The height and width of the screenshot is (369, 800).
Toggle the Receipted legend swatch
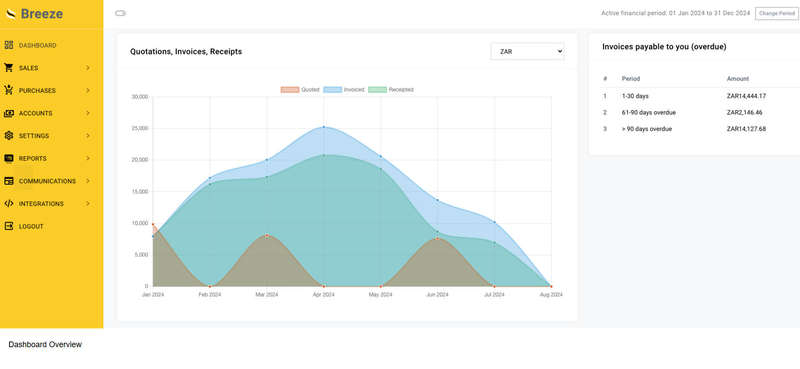pos(377,89)
